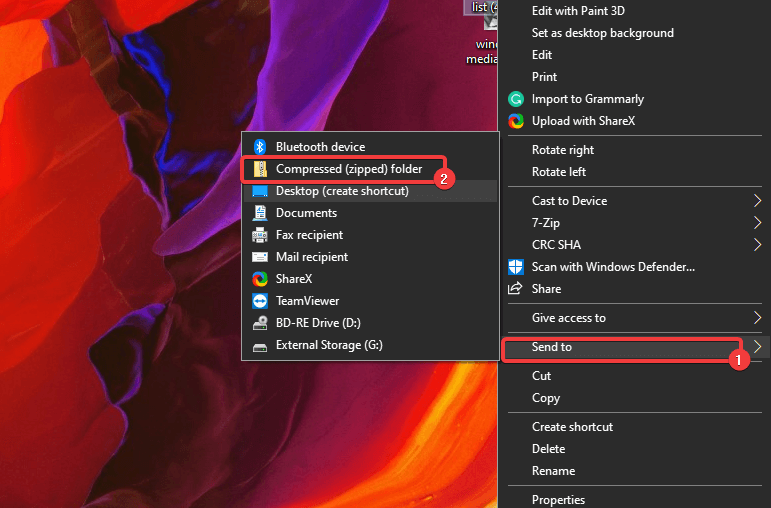
Task: Select Set as desktop background
Action: 635,33
